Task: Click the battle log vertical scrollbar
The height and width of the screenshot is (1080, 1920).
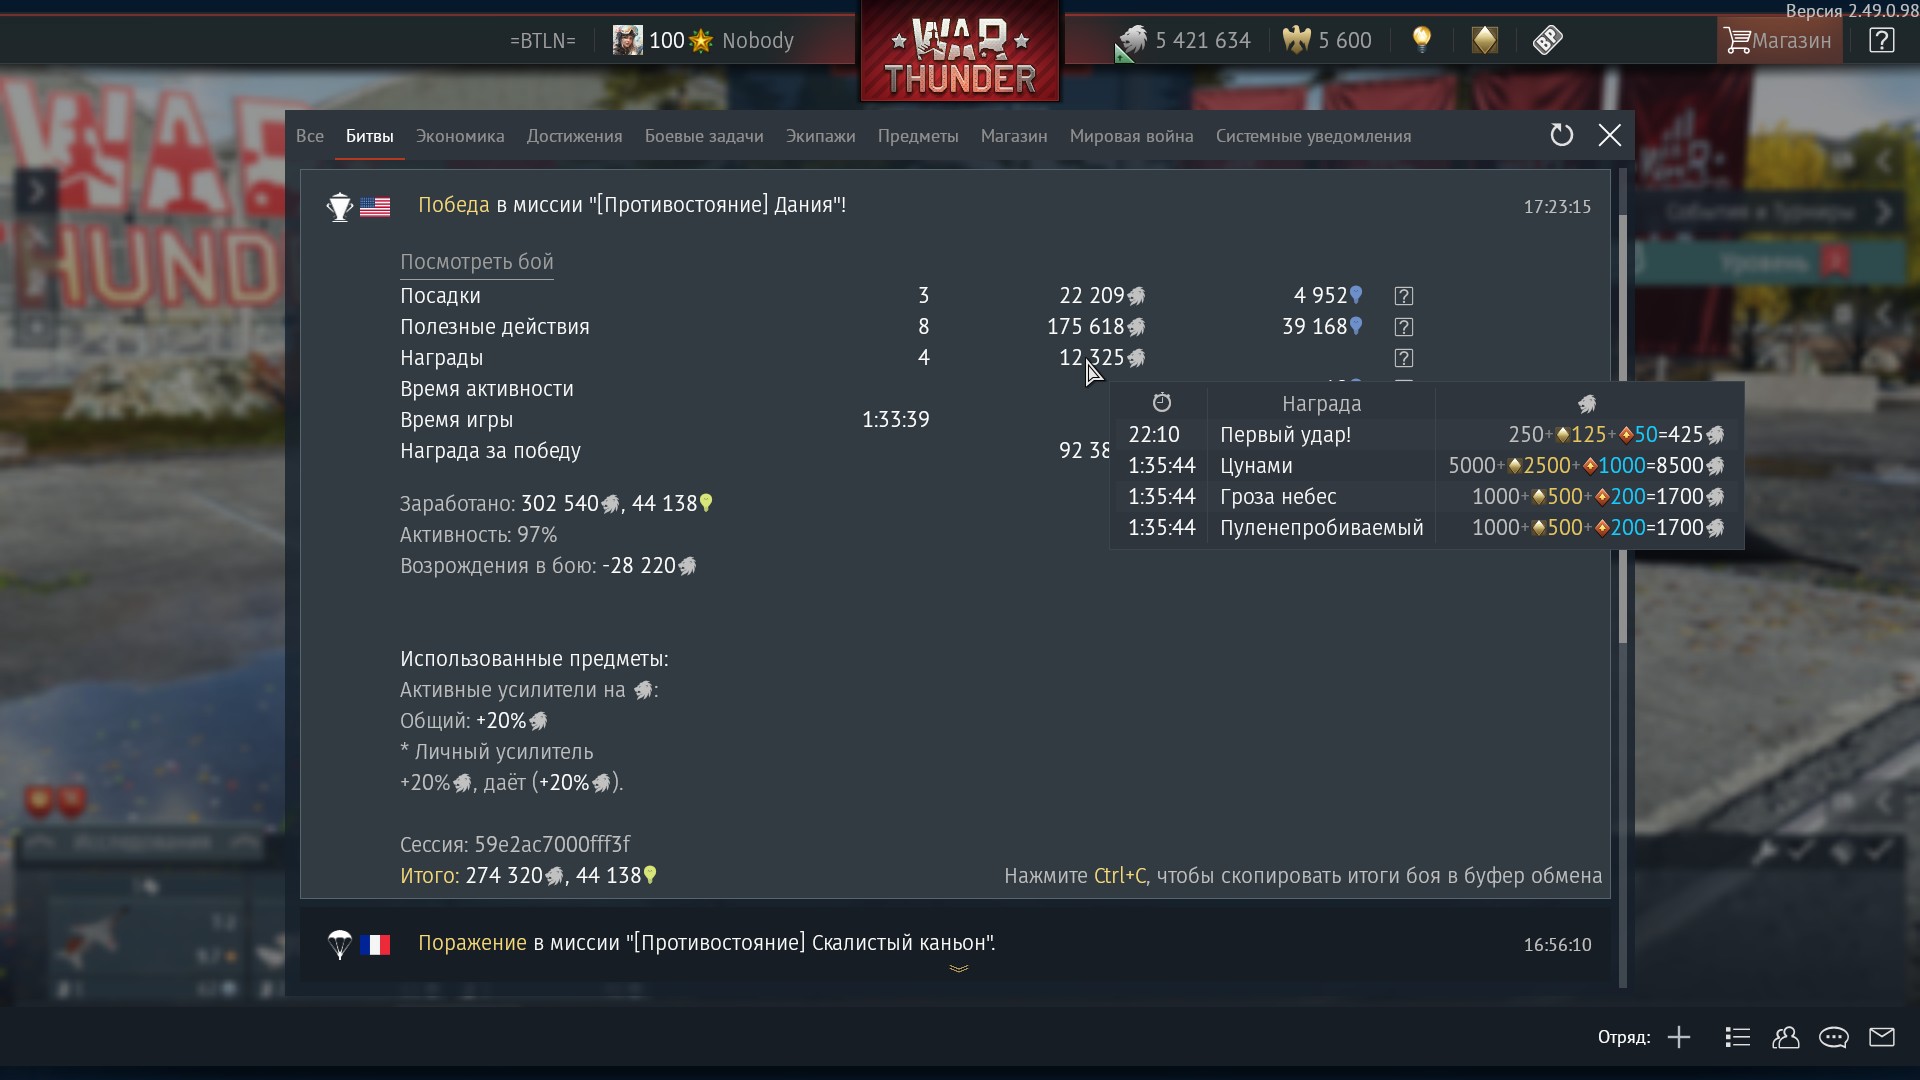Action: click(1623, 428)
